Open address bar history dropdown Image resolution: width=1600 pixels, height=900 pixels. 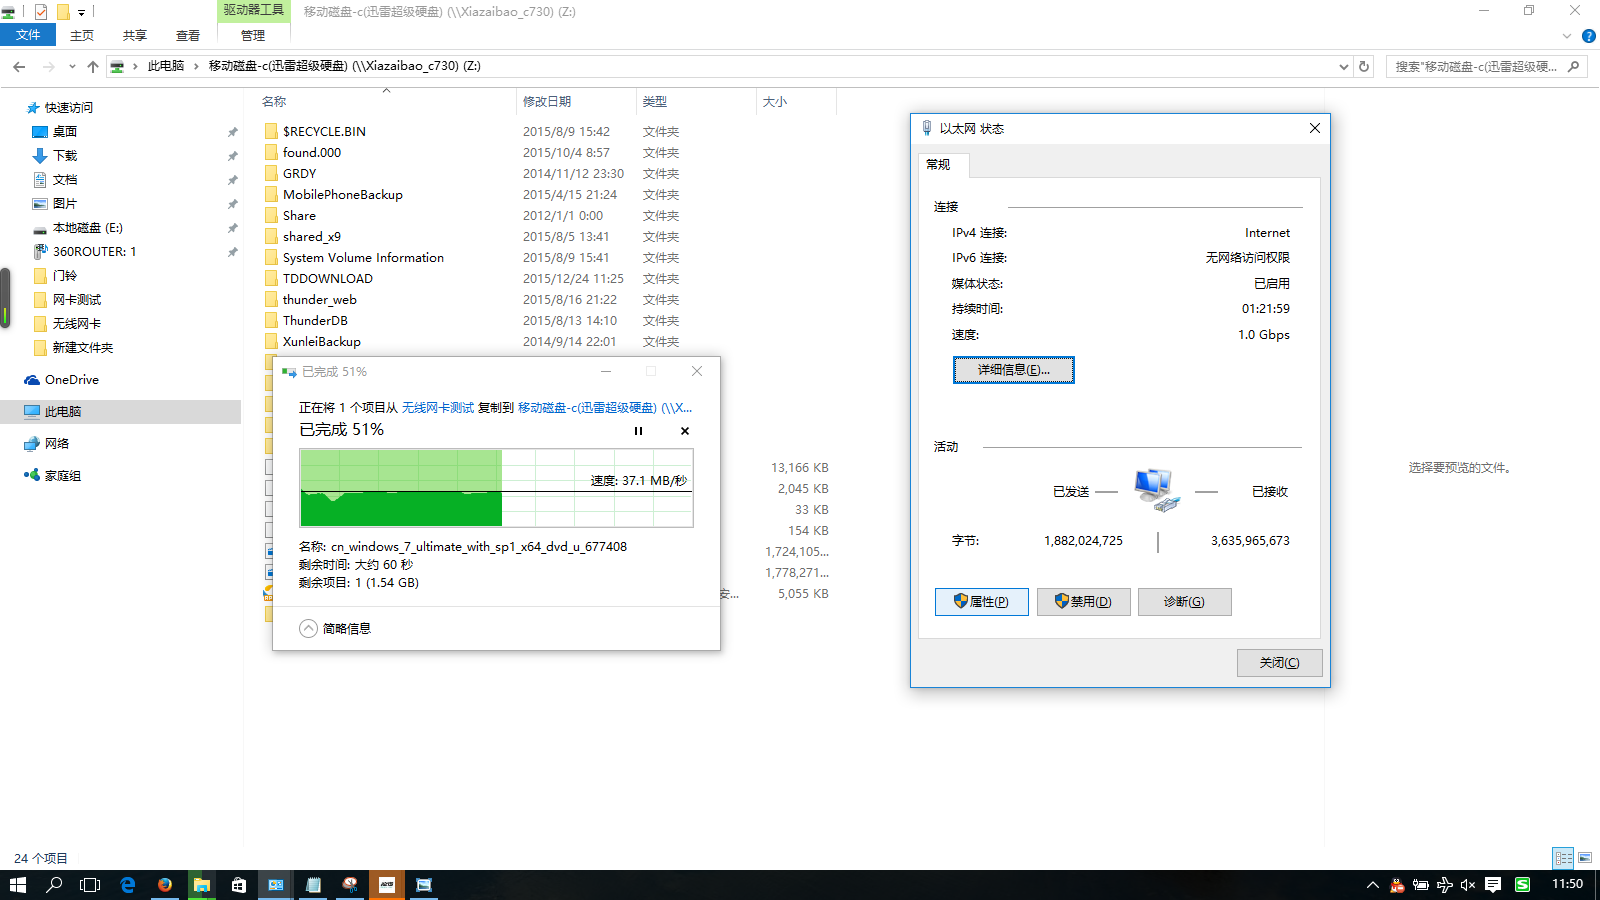click(1343, 66)
